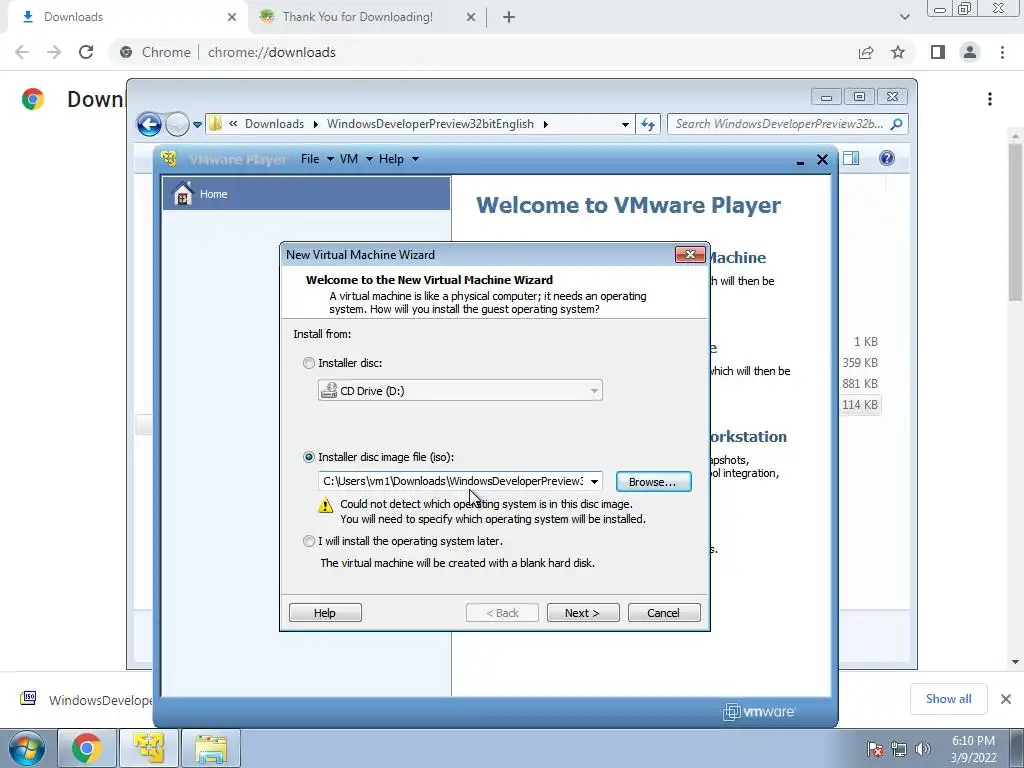Close the Chrome downloads bar
This screenshot has width=1024, height=768.
pos(1006,699)
